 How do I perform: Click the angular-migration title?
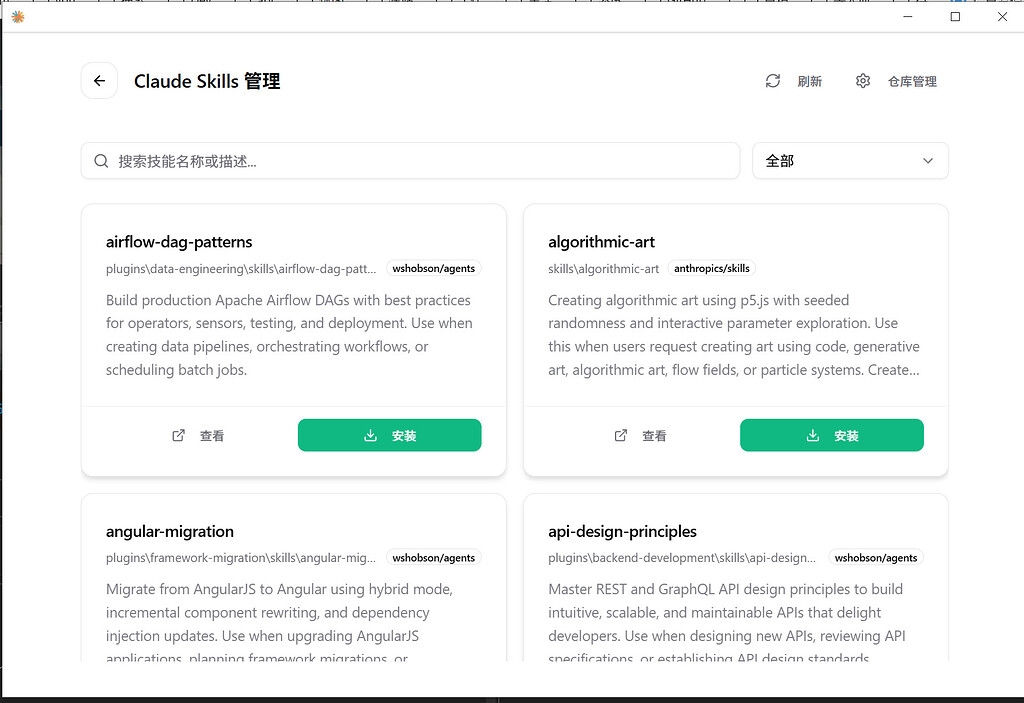pyautogui.click(x=170, y=531)
